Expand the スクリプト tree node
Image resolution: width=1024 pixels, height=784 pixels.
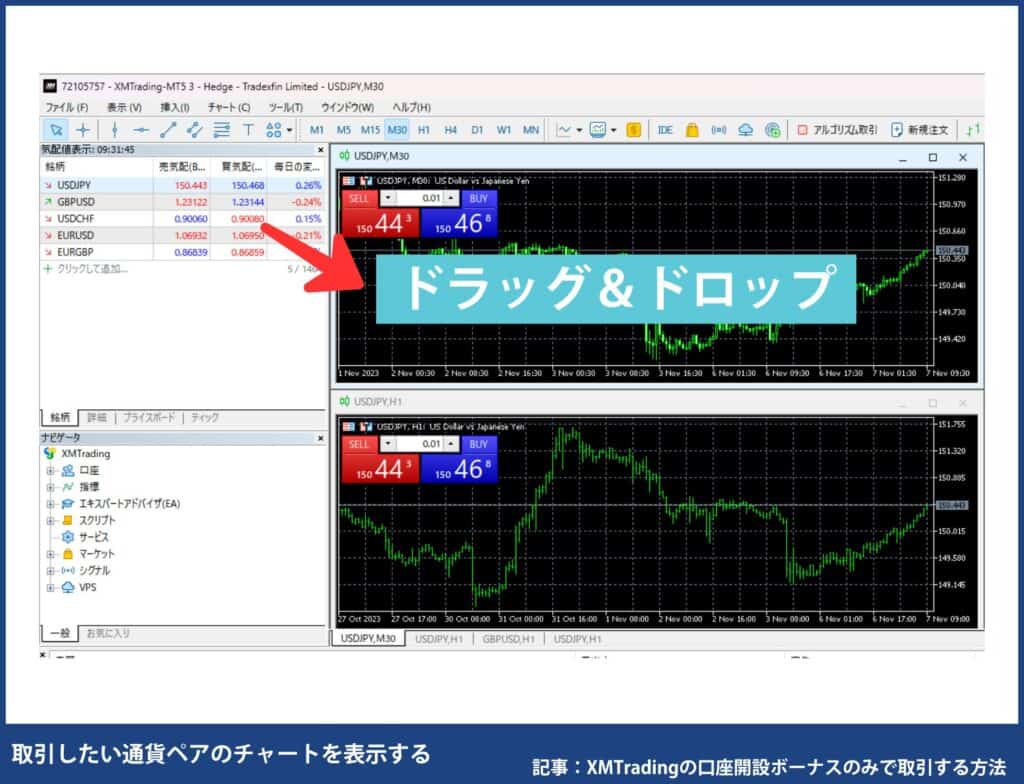(50, 521)
